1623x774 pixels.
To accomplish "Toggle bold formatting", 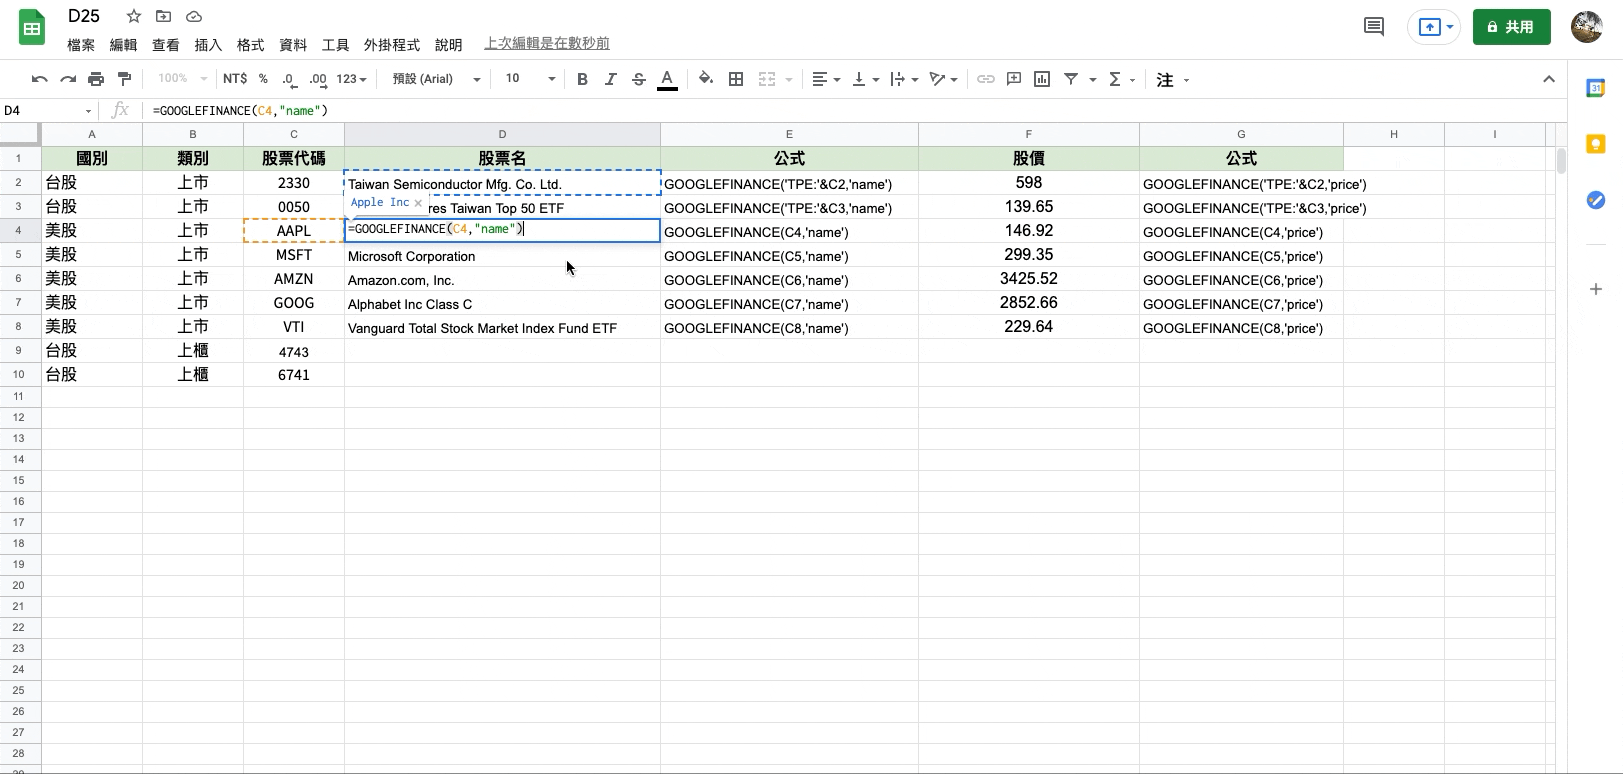I will pyautogui.click(x=582, y=79).
